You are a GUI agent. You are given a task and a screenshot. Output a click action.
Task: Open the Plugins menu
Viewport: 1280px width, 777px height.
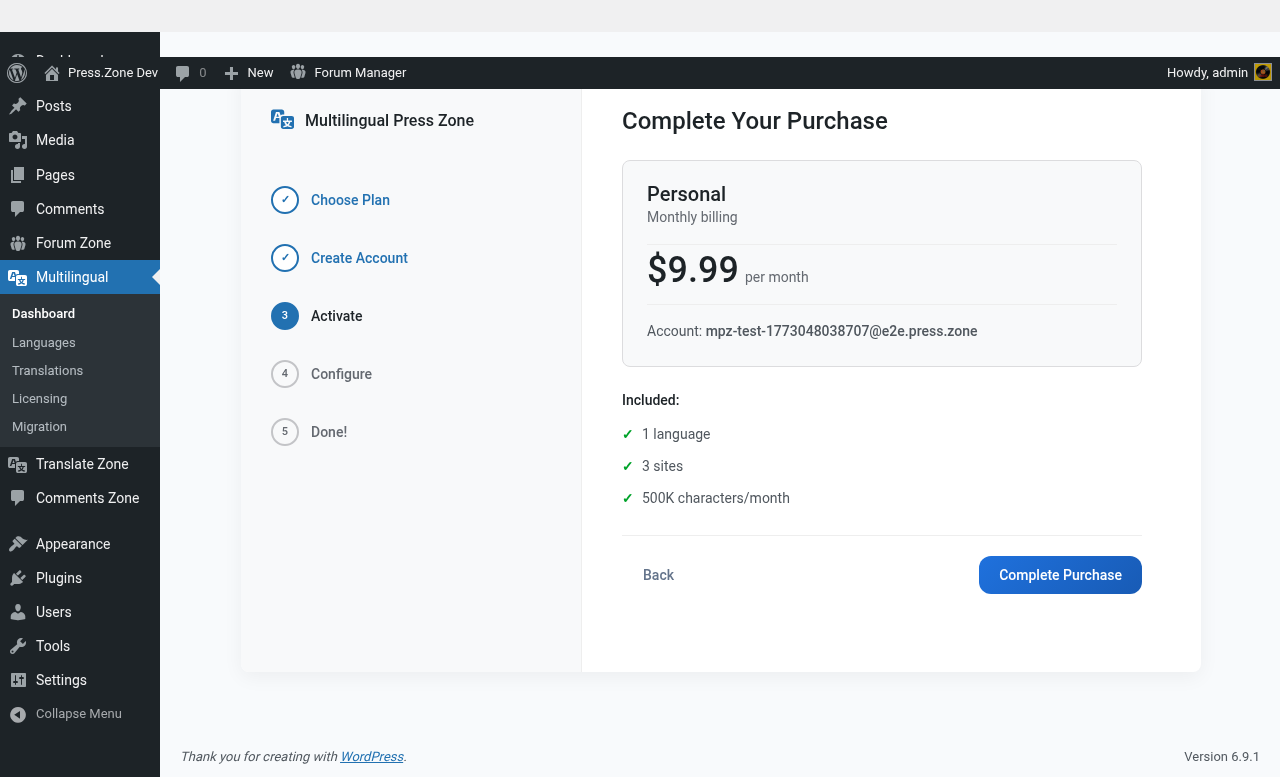click(x=80, y=578)
